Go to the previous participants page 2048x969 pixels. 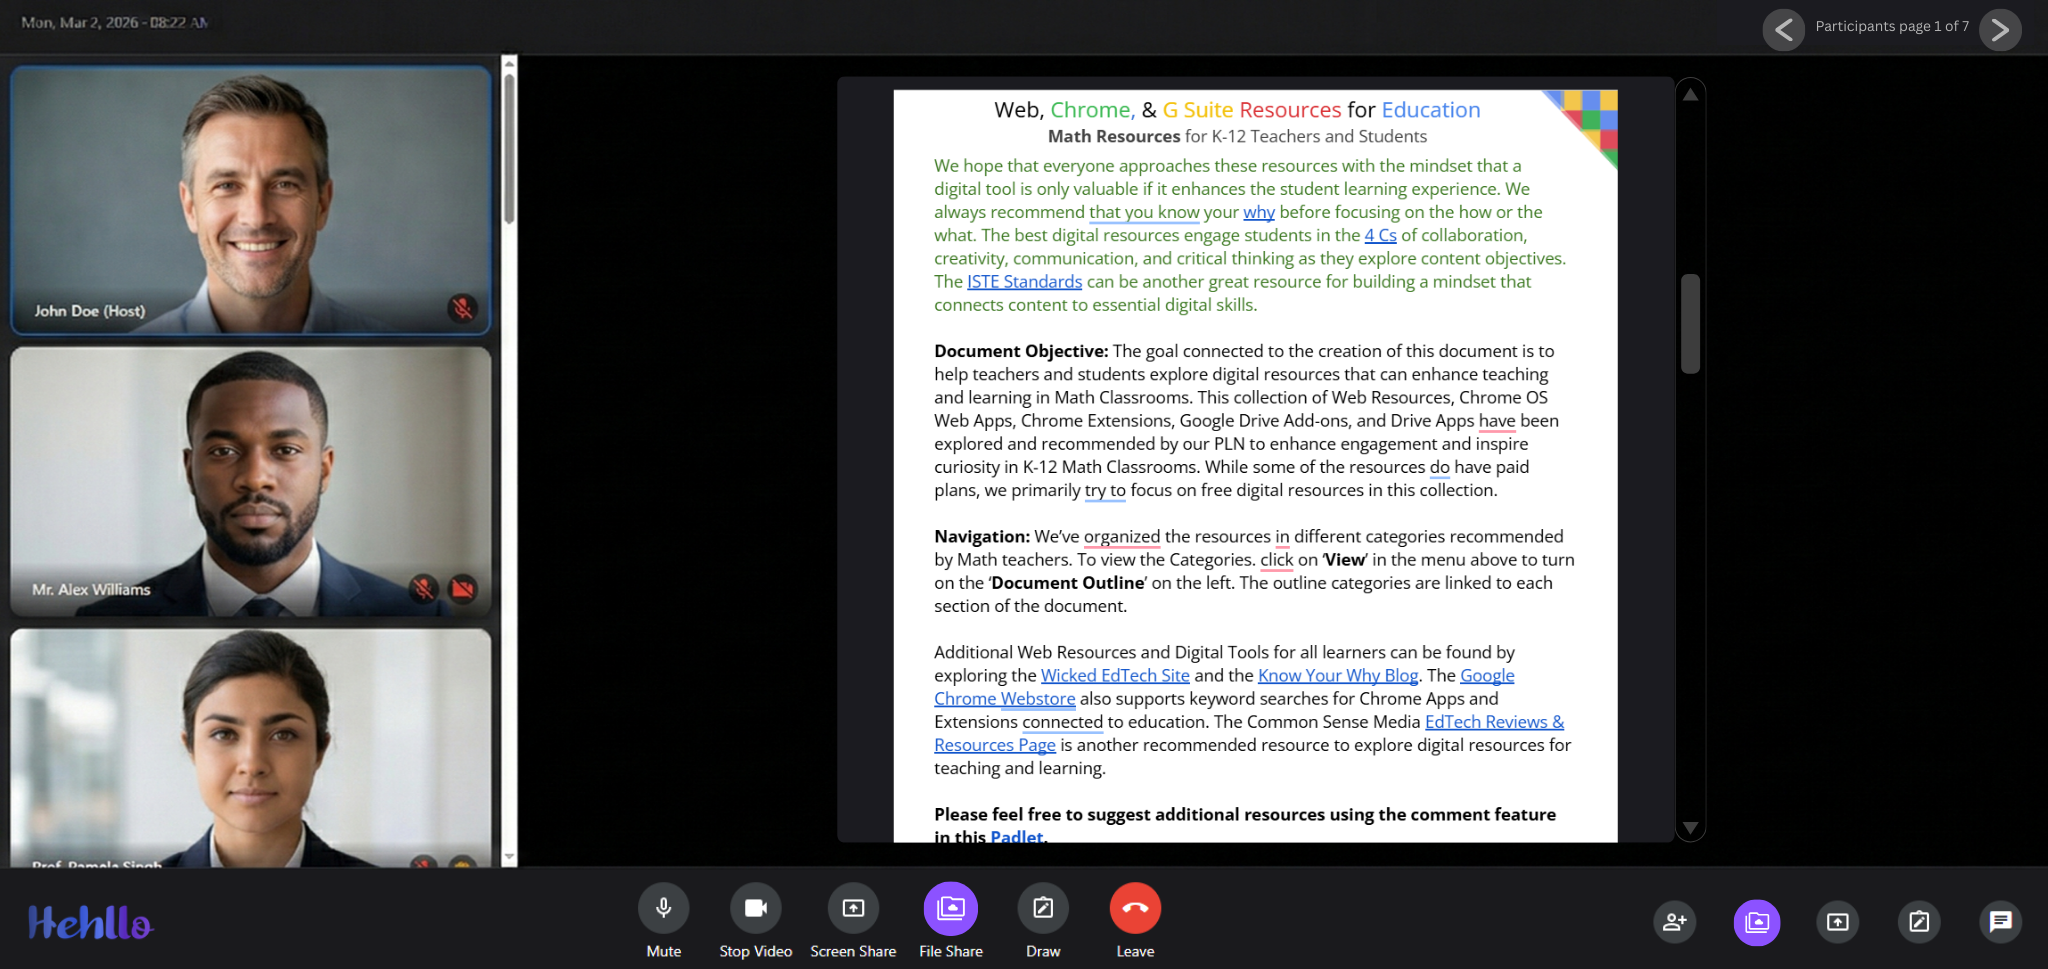tap(1784, 30)
